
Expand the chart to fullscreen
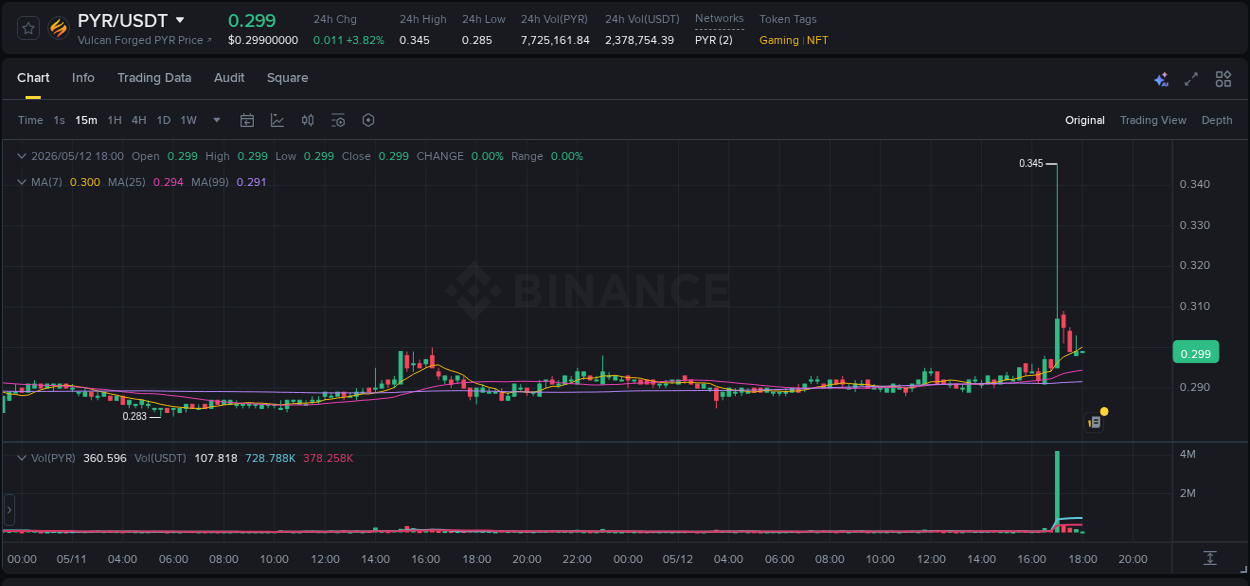coord(1191,79)
